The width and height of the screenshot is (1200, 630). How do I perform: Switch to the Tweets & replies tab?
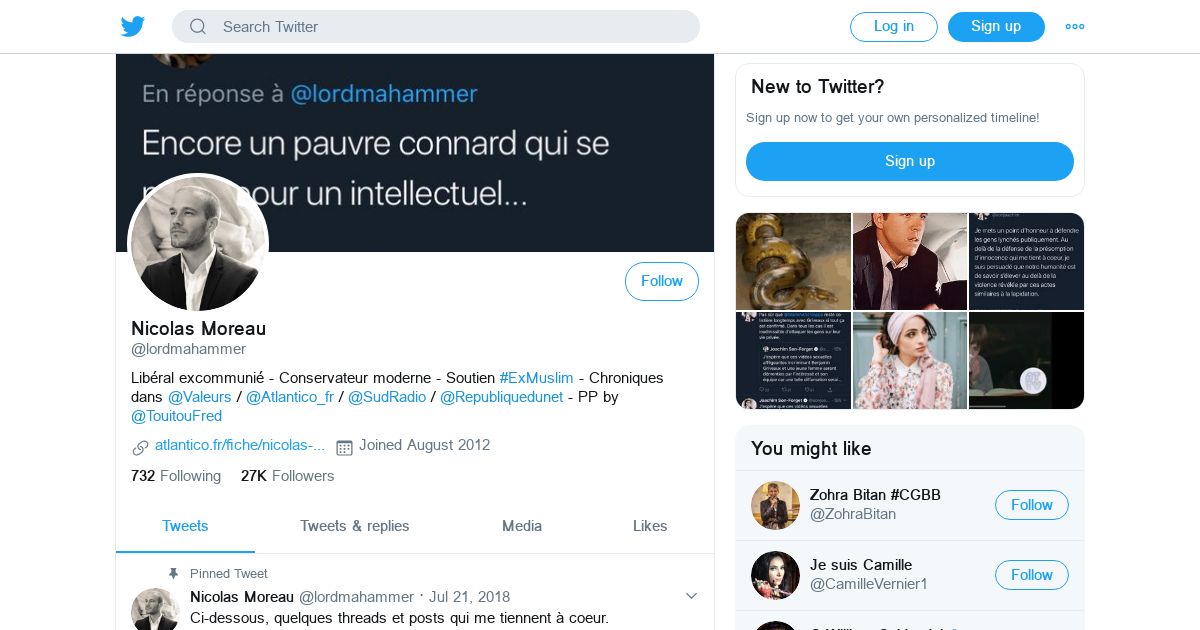pos(354,526)
